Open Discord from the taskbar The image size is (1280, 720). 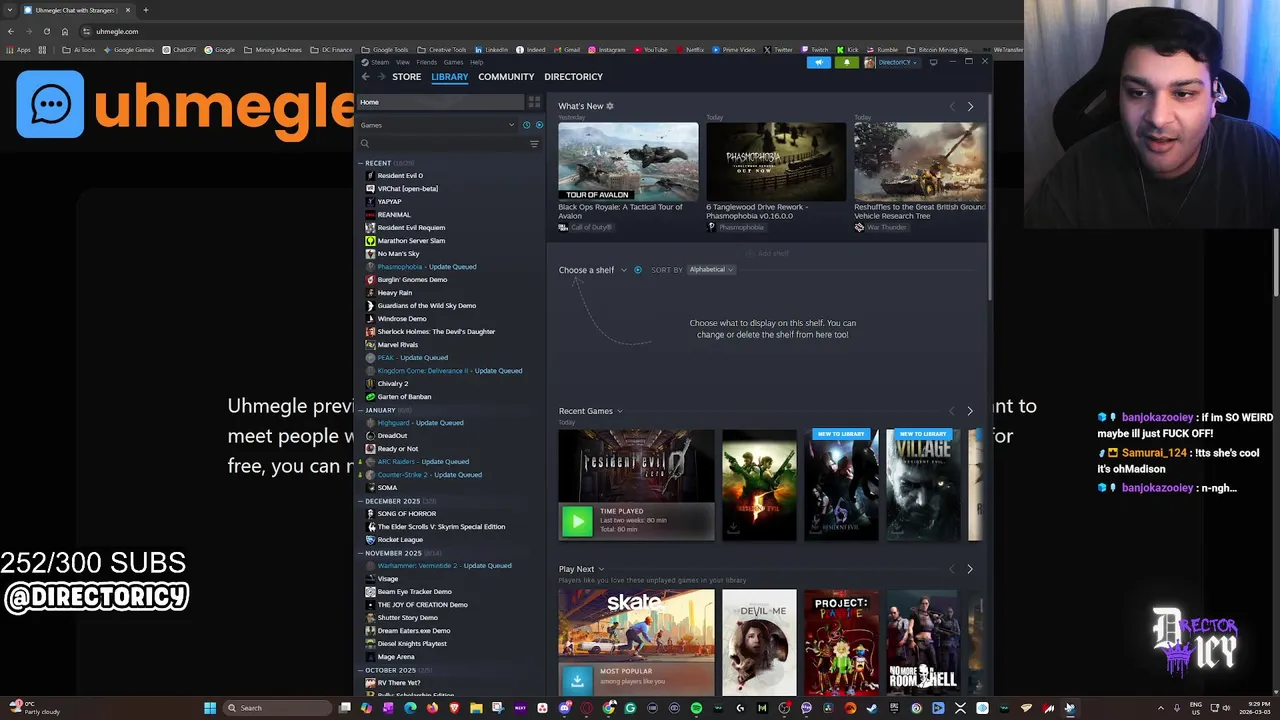pyautogui.click(x=564, y=708)
